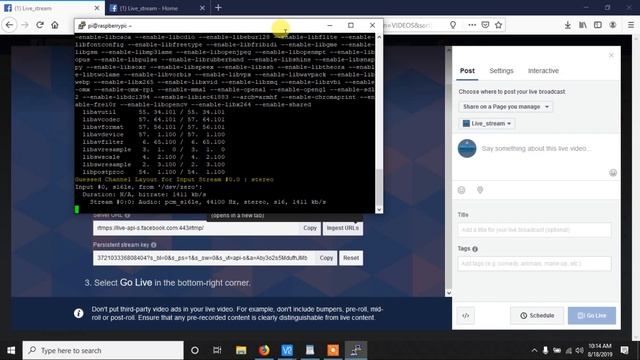Maximize the pi@raspberrypi terminal window
Screen dimensions: 640x360
[x=351, y=25]
